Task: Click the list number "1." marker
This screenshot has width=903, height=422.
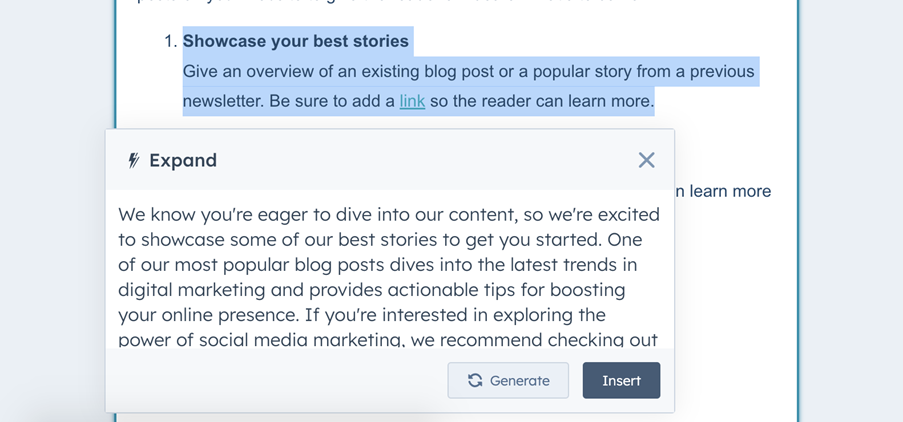Action: point(170,41)
